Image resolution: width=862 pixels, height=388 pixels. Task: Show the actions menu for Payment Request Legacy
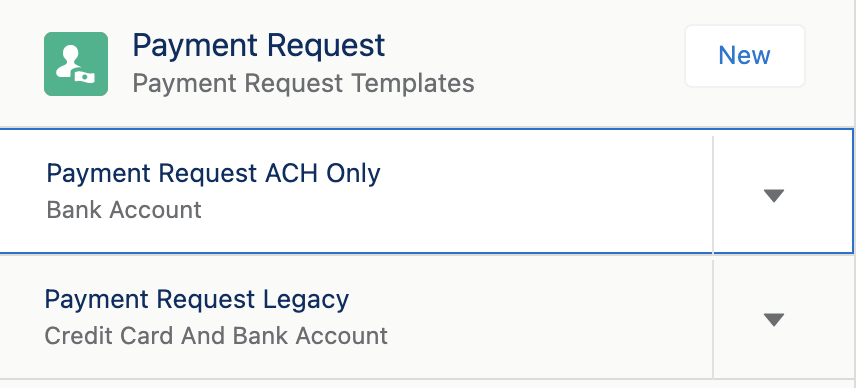click(773, 319)
